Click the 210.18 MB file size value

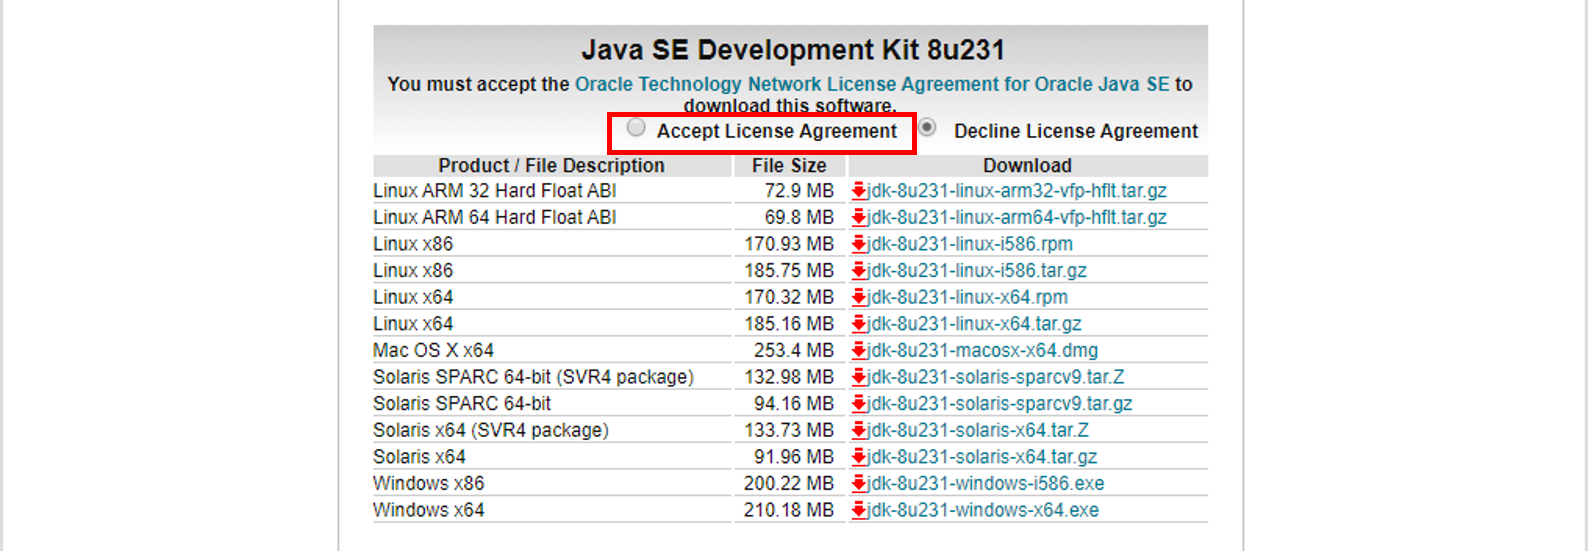(x=789, y=510)
